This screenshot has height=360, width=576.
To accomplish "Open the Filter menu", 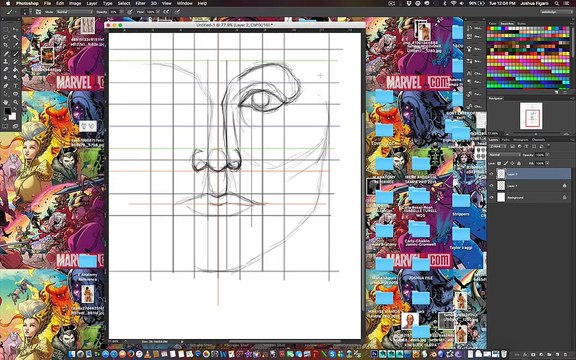I will [x=140, y=3].
